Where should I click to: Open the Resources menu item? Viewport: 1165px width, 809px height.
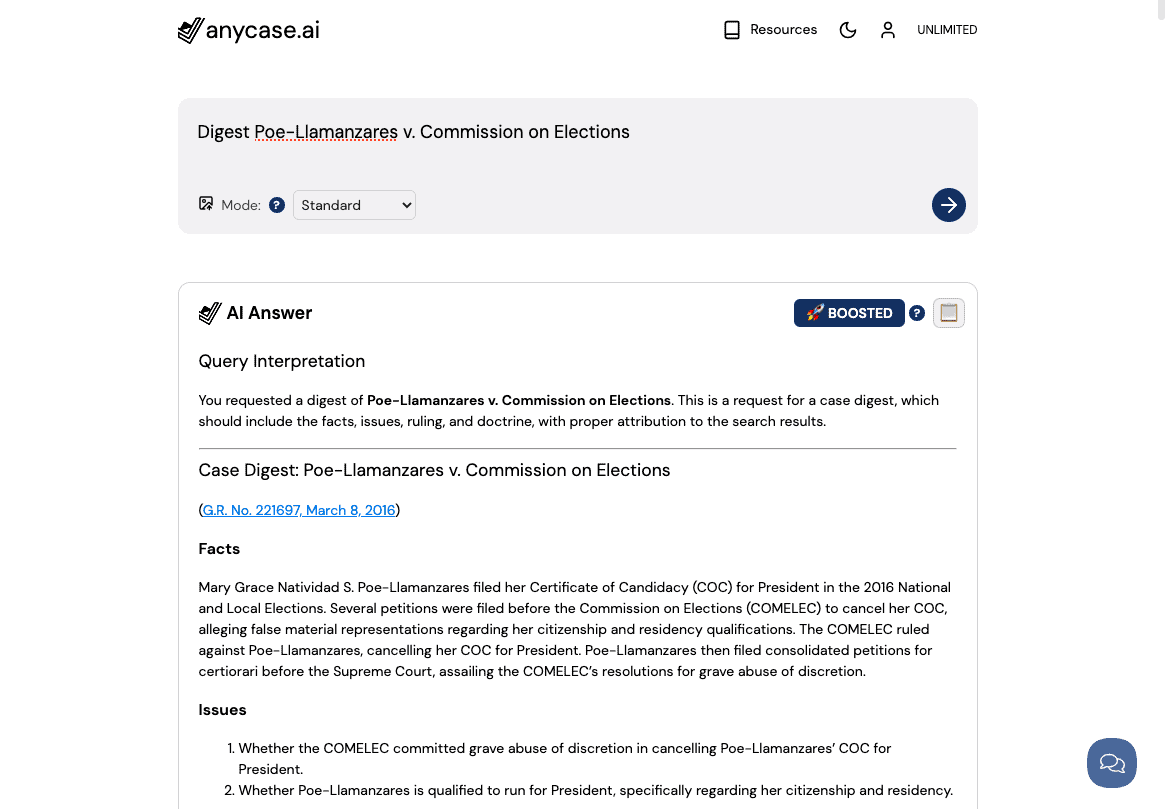783,30
